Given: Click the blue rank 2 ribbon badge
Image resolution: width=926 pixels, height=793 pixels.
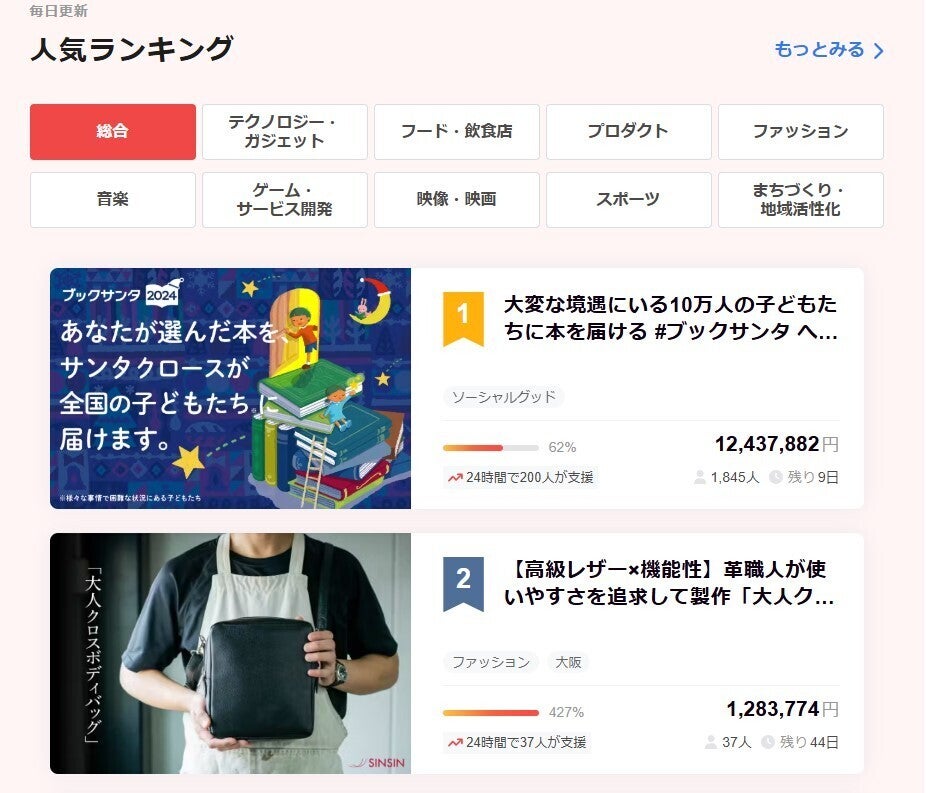Looking at the screenshot, I should 463,583.
